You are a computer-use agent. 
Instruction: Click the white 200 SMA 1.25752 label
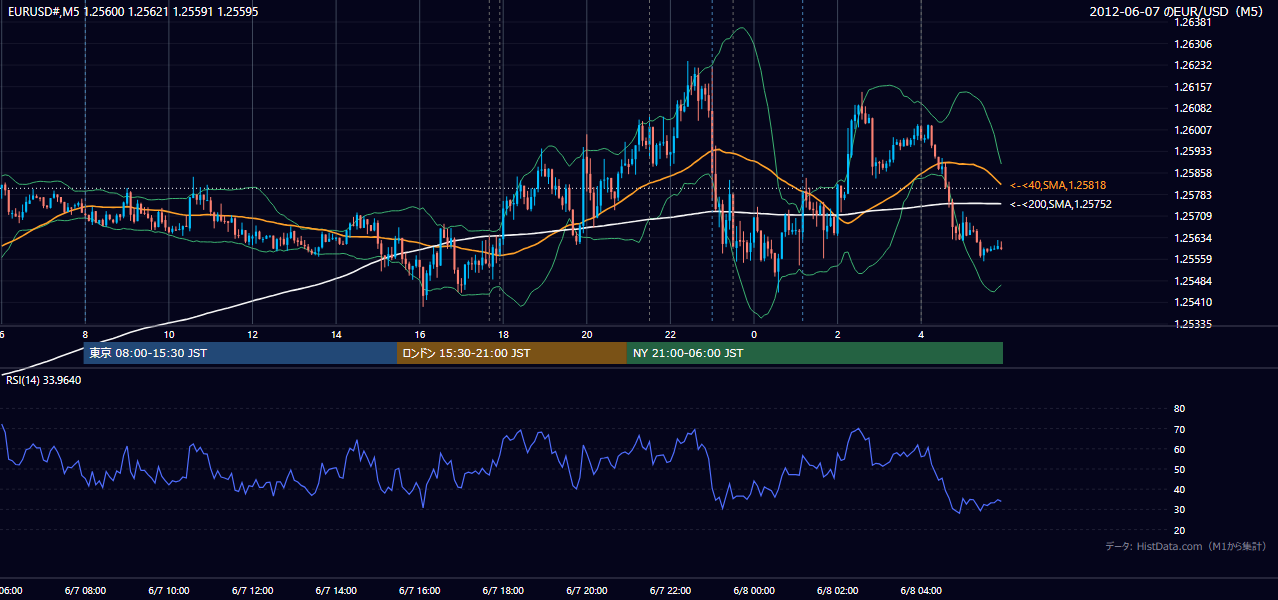click(x=1060, y=204)
